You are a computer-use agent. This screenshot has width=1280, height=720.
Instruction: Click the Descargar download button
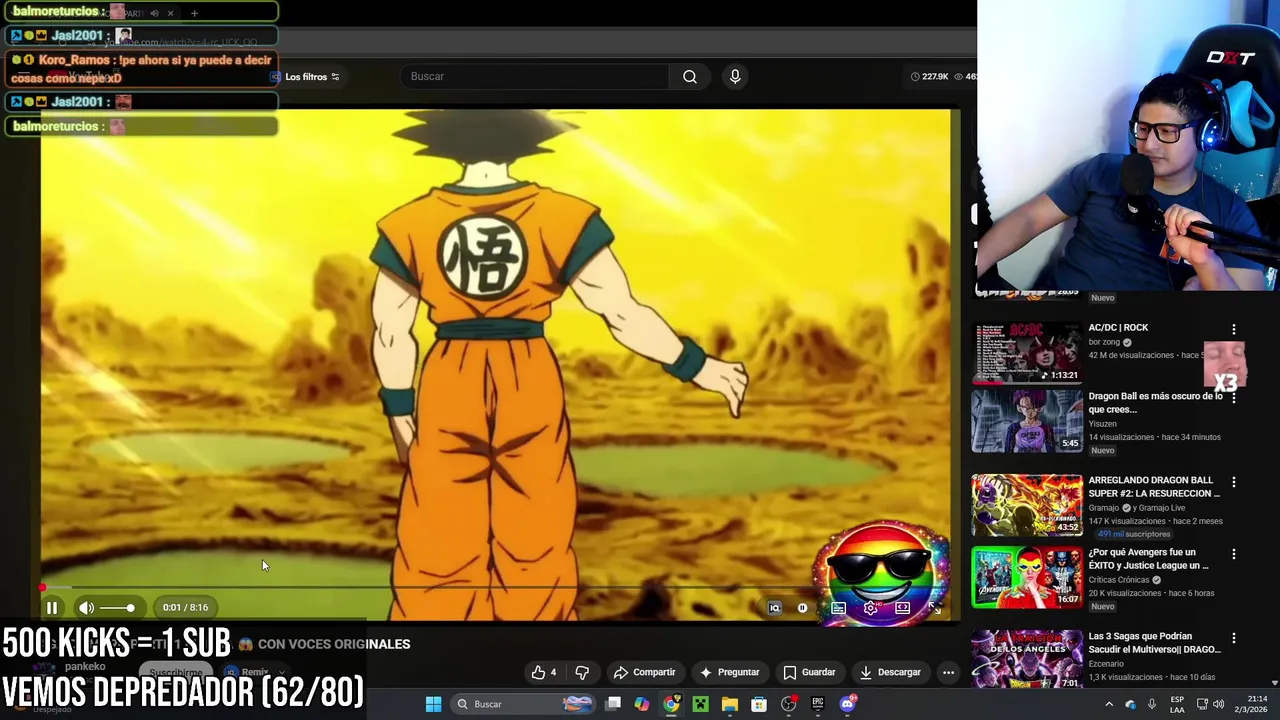point(890,672)
